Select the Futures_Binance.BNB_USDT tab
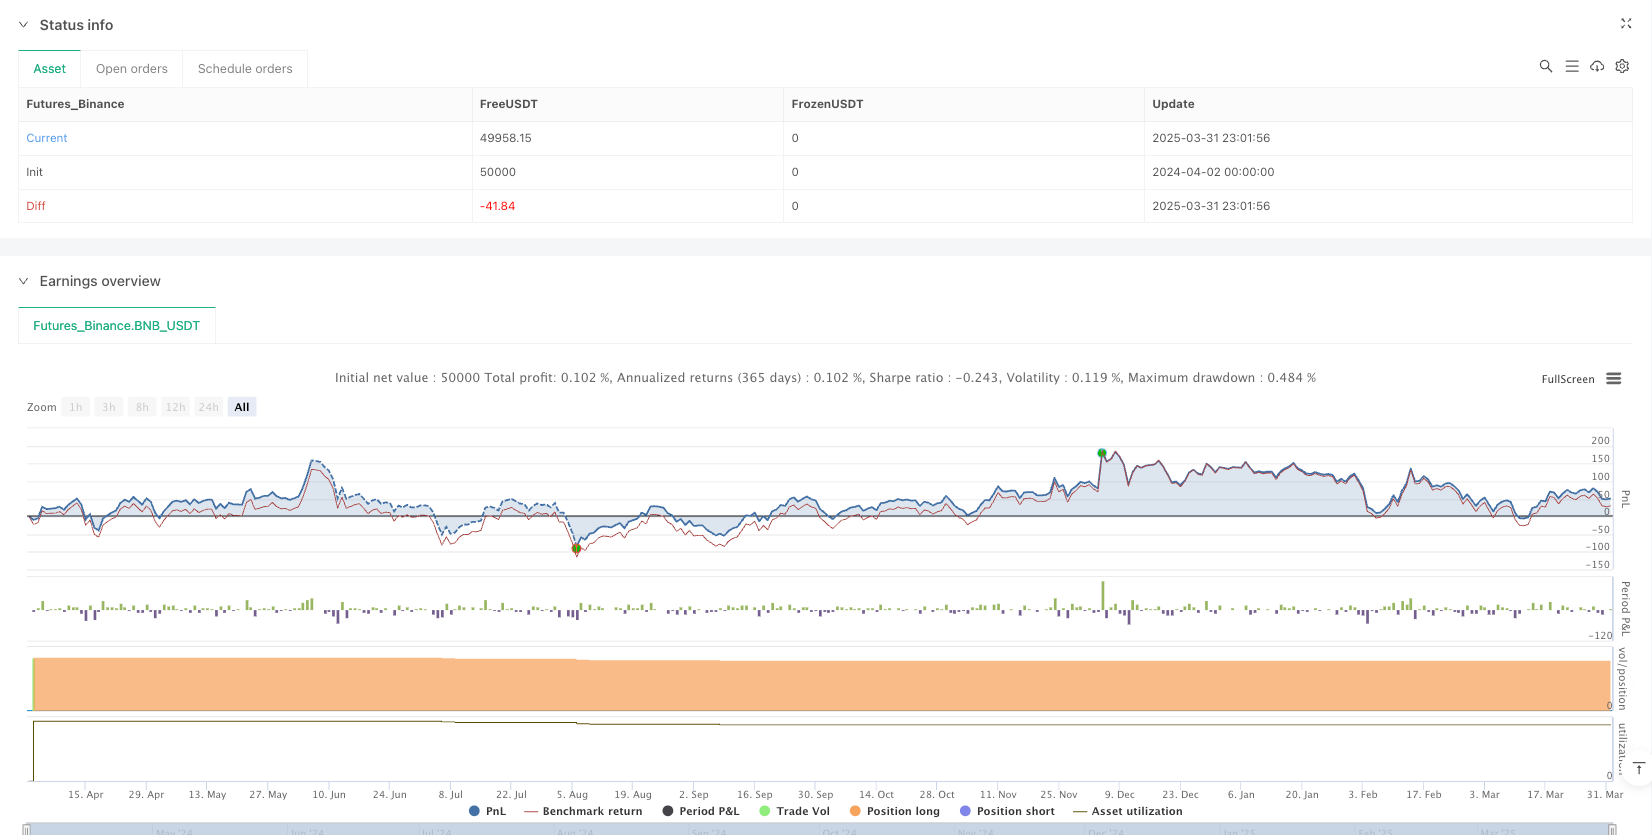The image size is (1652, 835). coord(116,326)
